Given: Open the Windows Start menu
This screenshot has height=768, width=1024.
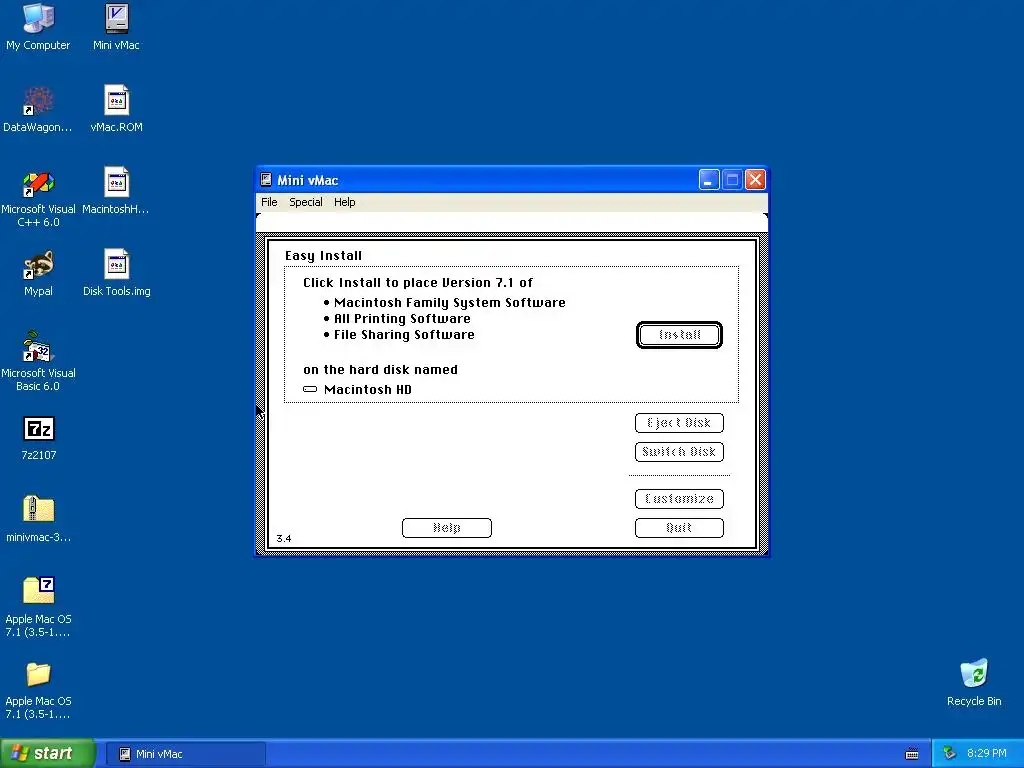Looking at the screenshot, I should click(48, 754).
